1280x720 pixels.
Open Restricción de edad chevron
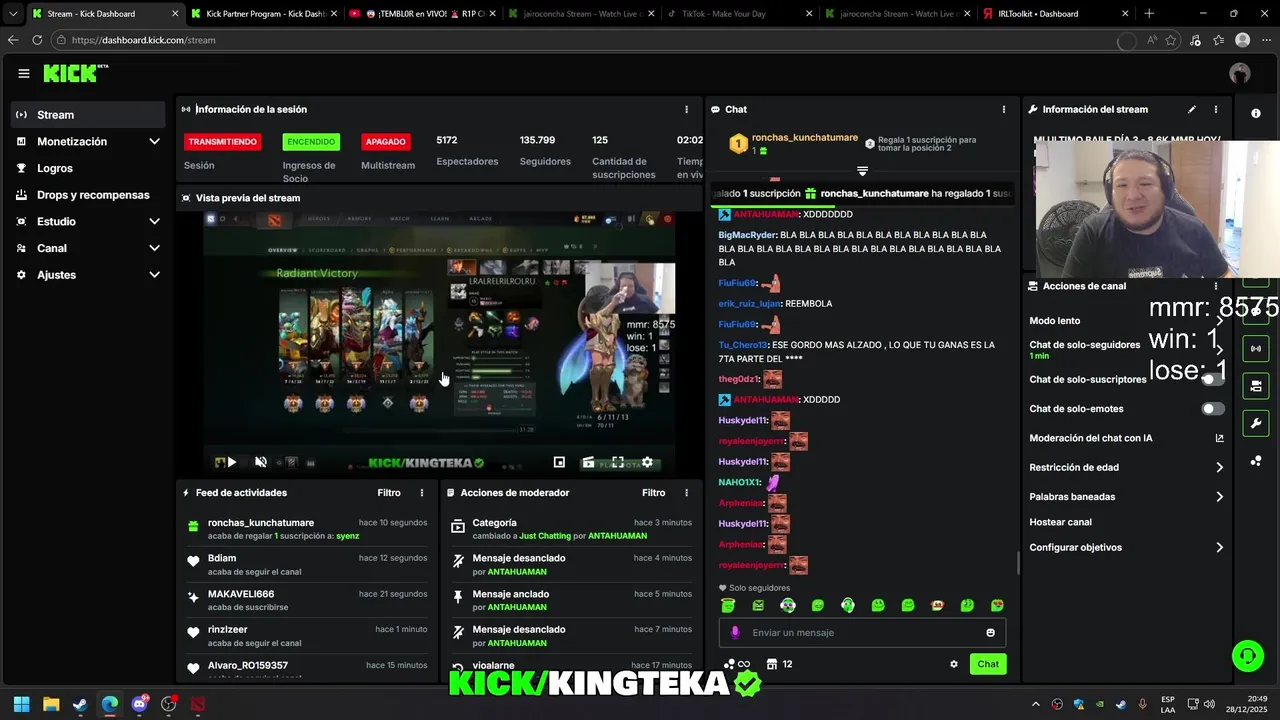(1219, 467)
